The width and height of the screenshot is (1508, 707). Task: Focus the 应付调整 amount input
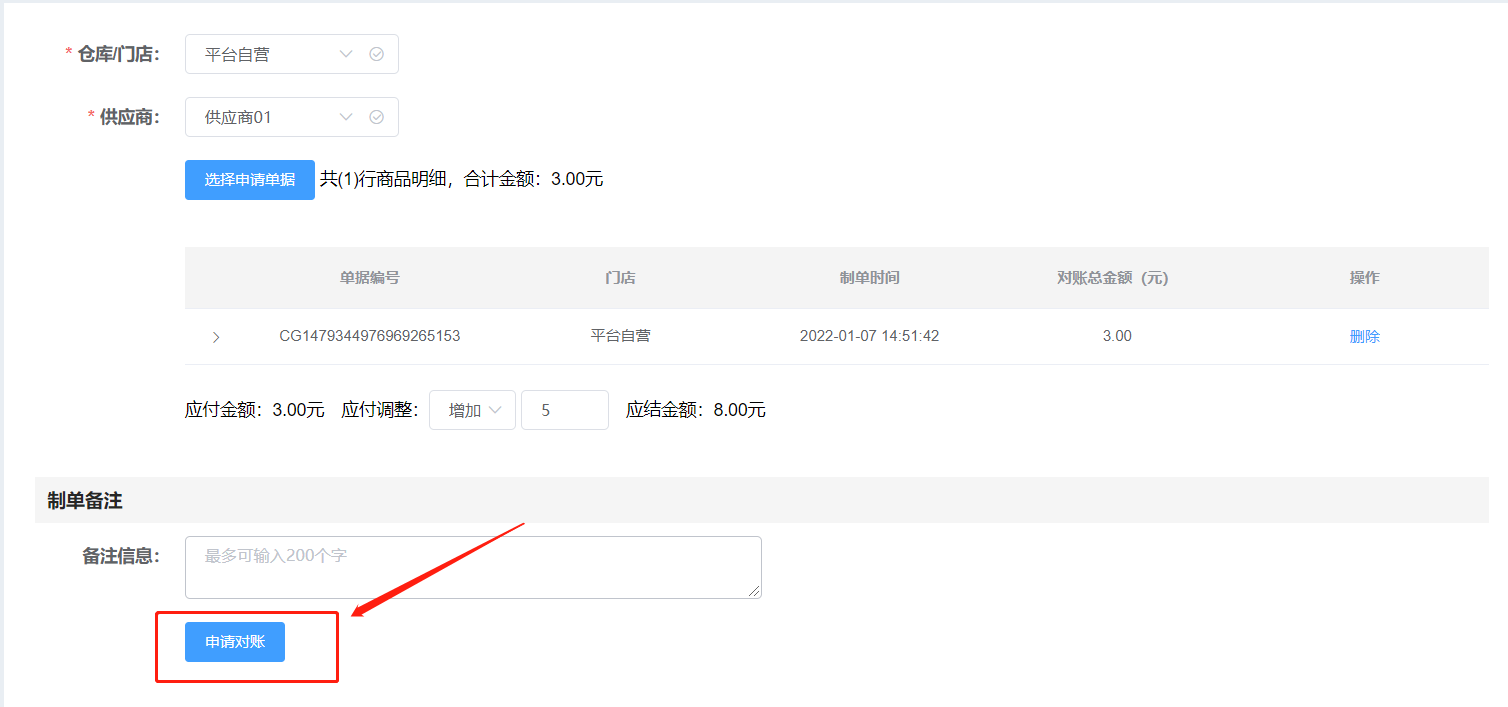click(x=564, y=410)
